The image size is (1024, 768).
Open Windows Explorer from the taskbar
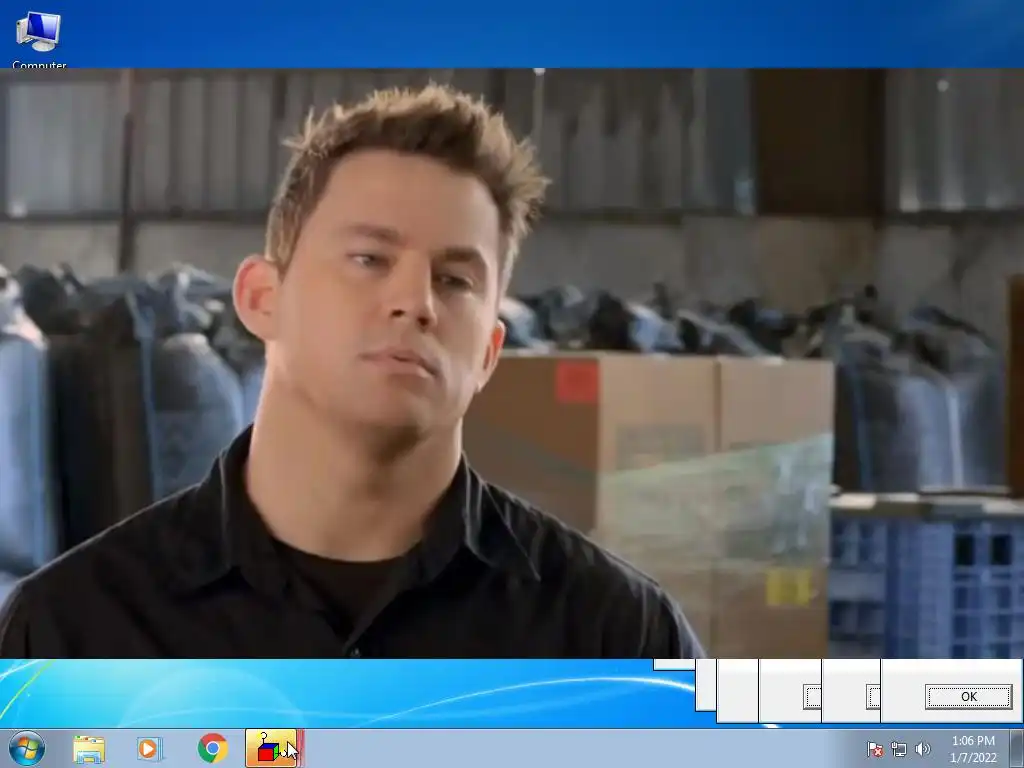(89, 749)
